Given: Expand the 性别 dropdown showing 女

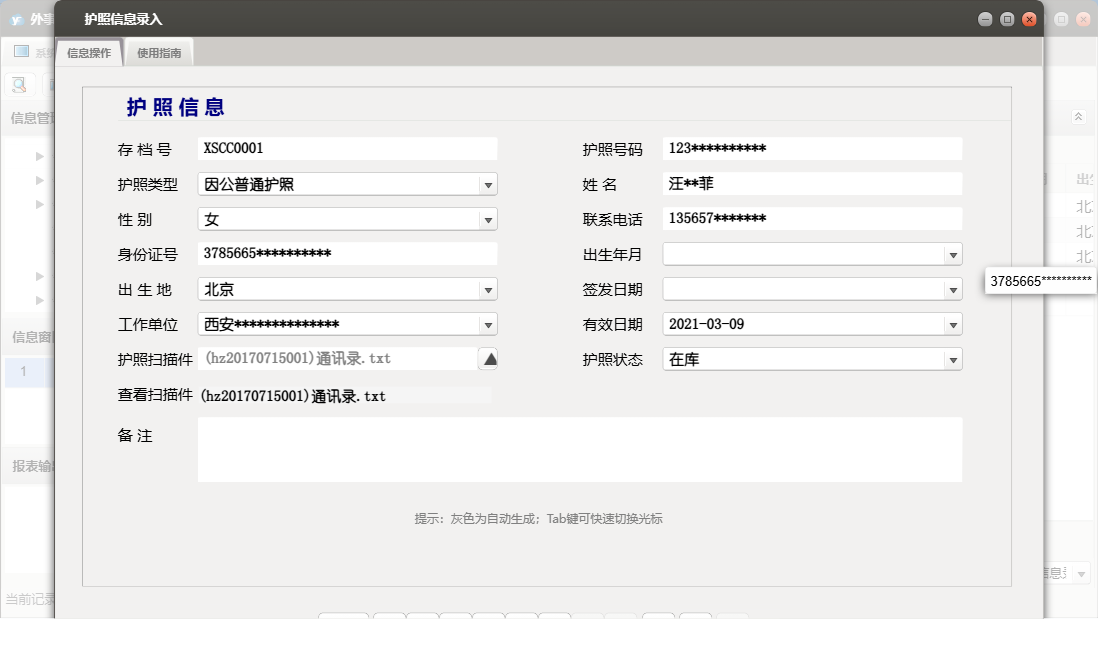Looking at the screenshot, I should 489,218.
